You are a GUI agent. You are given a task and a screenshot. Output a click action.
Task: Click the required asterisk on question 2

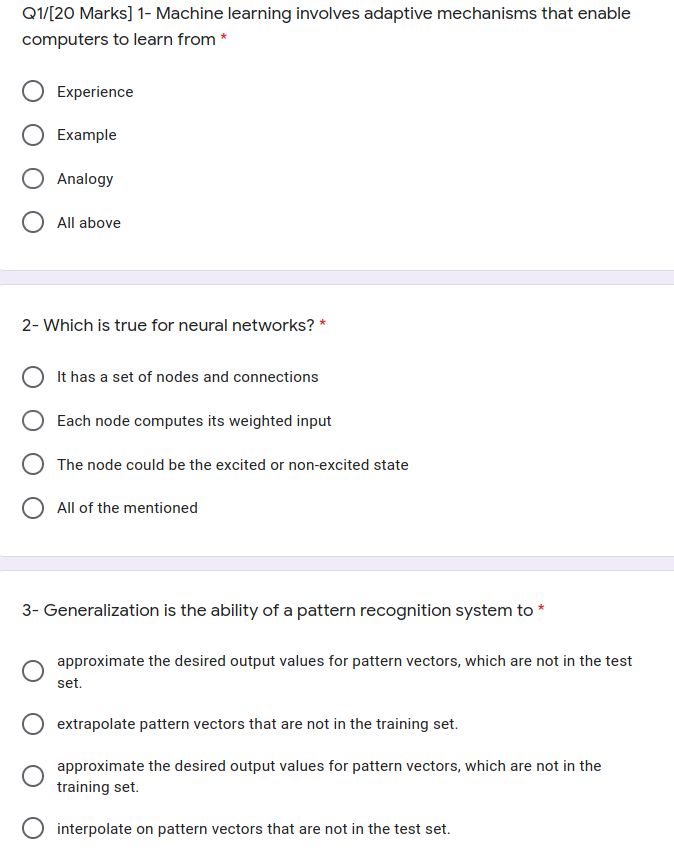322,324
